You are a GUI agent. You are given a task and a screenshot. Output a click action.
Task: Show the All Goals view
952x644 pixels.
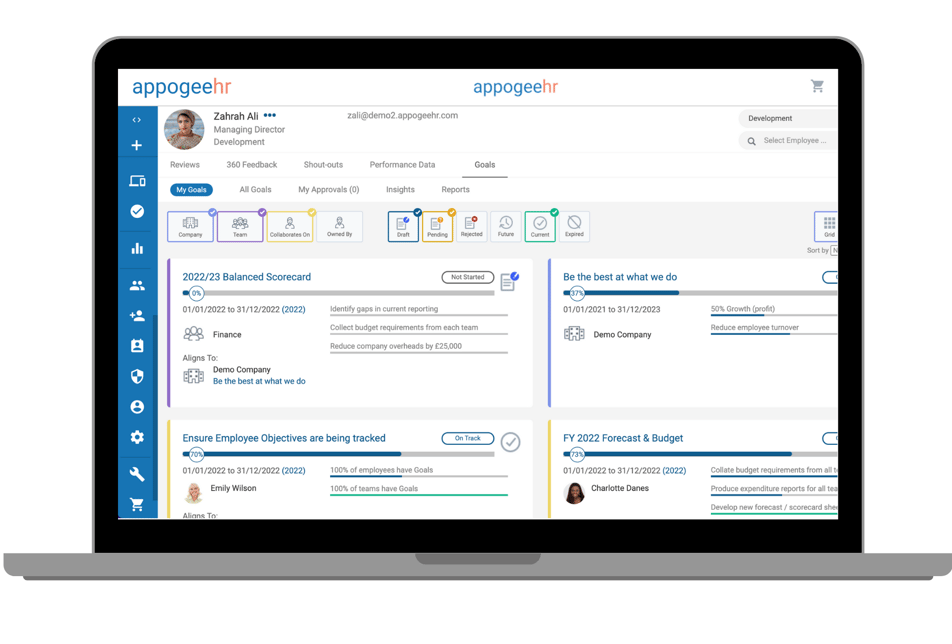point(255,189)
